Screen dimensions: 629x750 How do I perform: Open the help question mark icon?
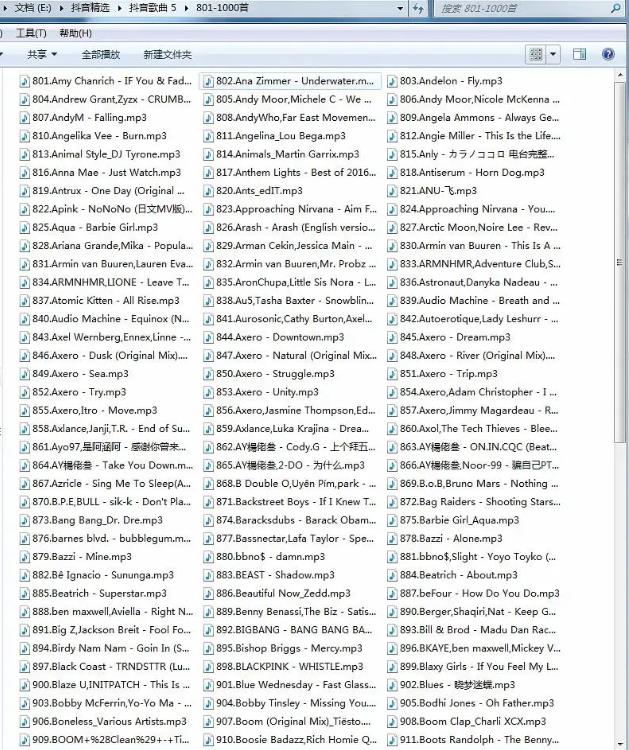tap(608, 54)
